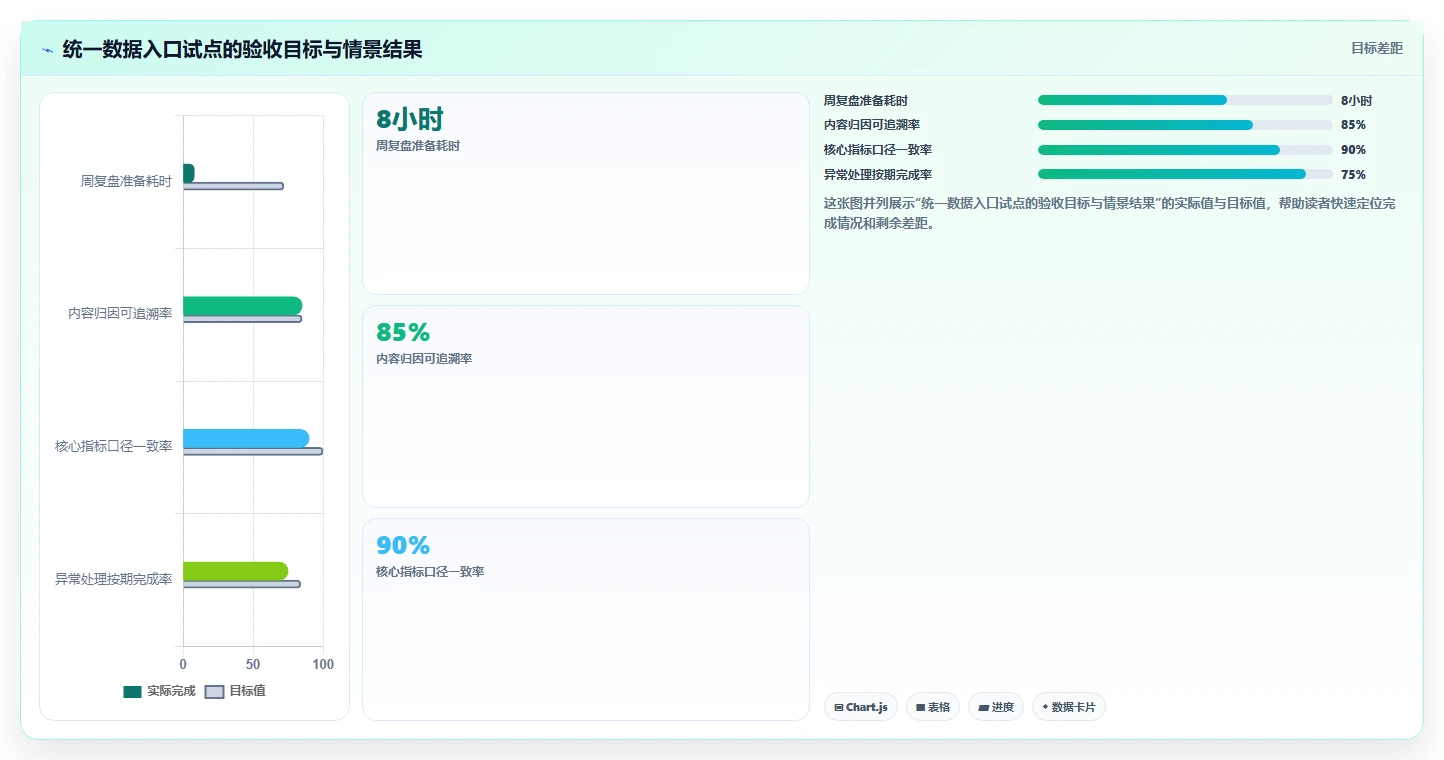The width and height of the screenshot is (1444, 760).
Task: Click the description paragraph starting 这张图并列展示
Action: click(1109, 213)
